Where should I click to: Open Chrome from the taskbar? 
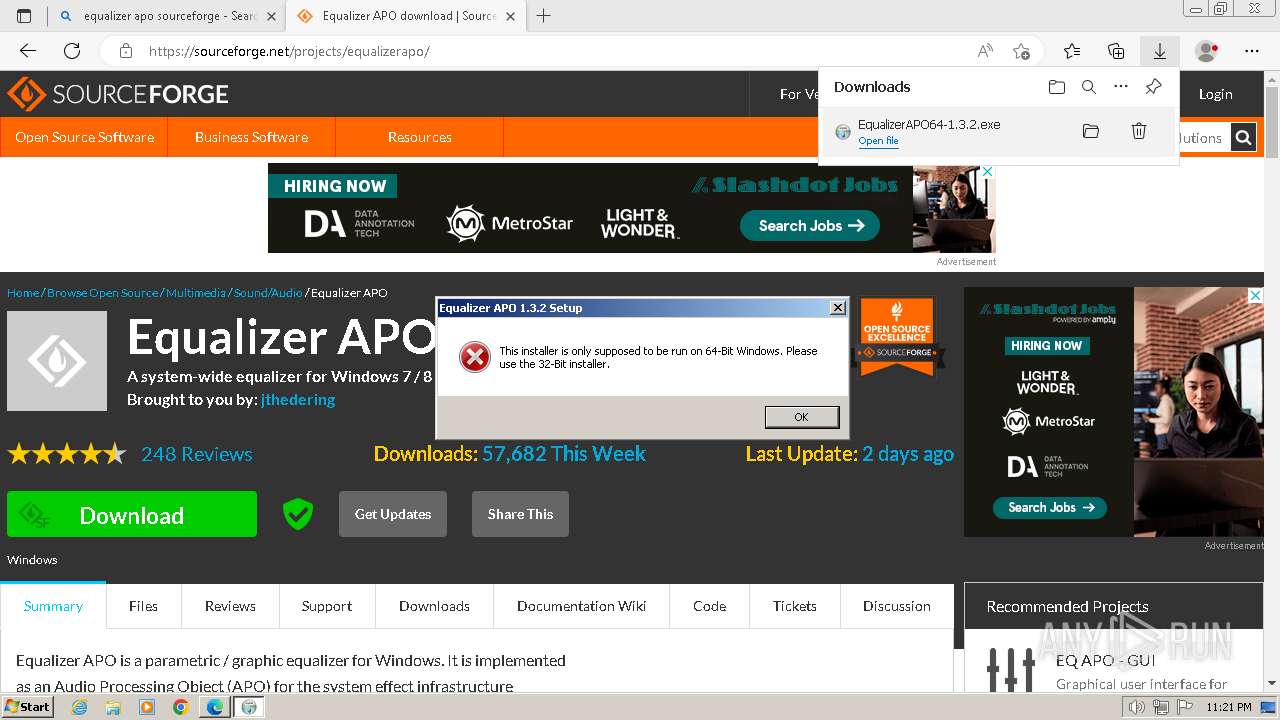coord(180,707)
